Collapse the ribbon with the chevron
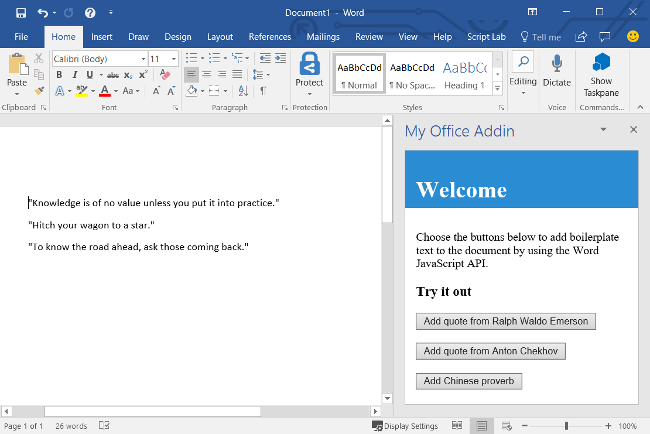Image resolution: width=650 pixels, height=434 pixels. (x=640, y=107)
